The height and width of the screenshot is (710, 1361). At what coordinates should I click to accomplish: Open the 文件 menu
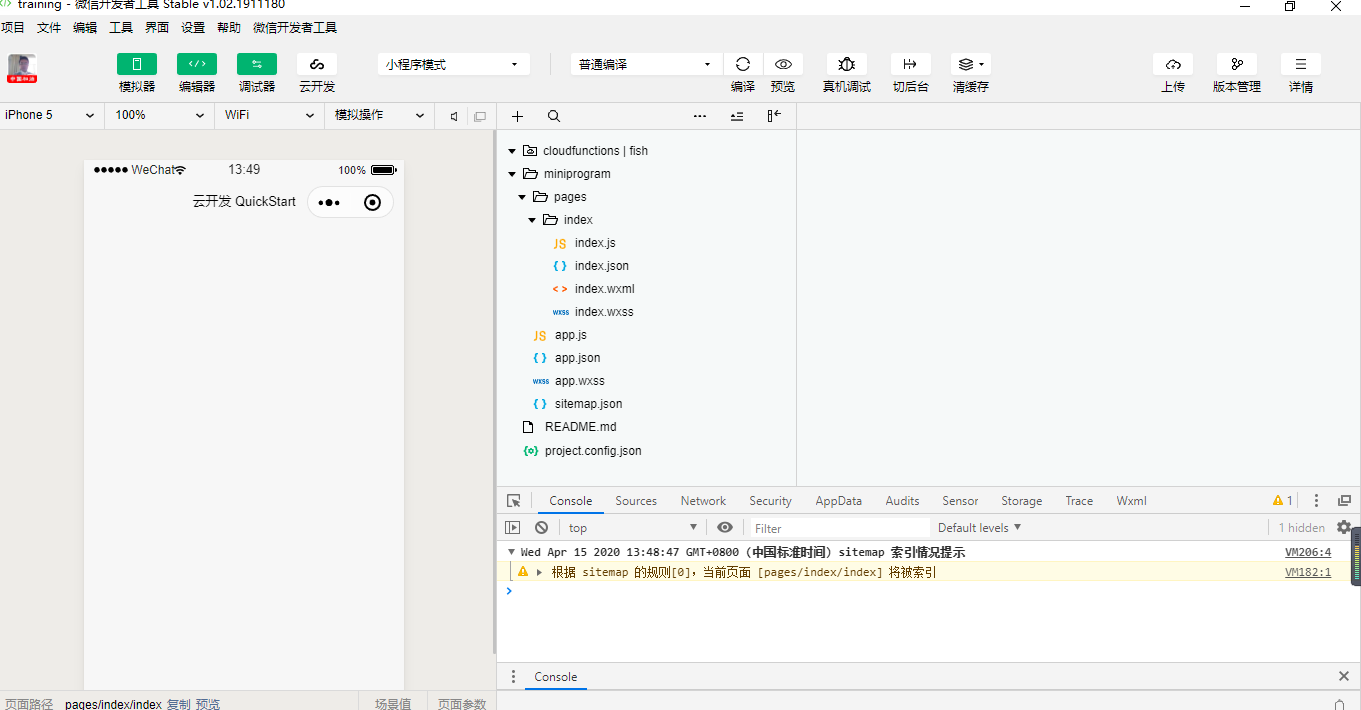tap(49, 28)
